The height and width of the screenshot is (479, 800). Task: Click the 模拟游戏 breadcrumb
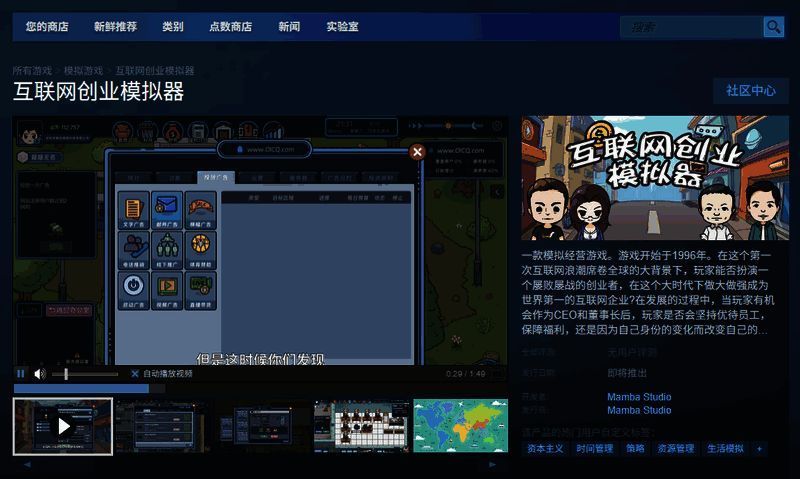point(83,70)
